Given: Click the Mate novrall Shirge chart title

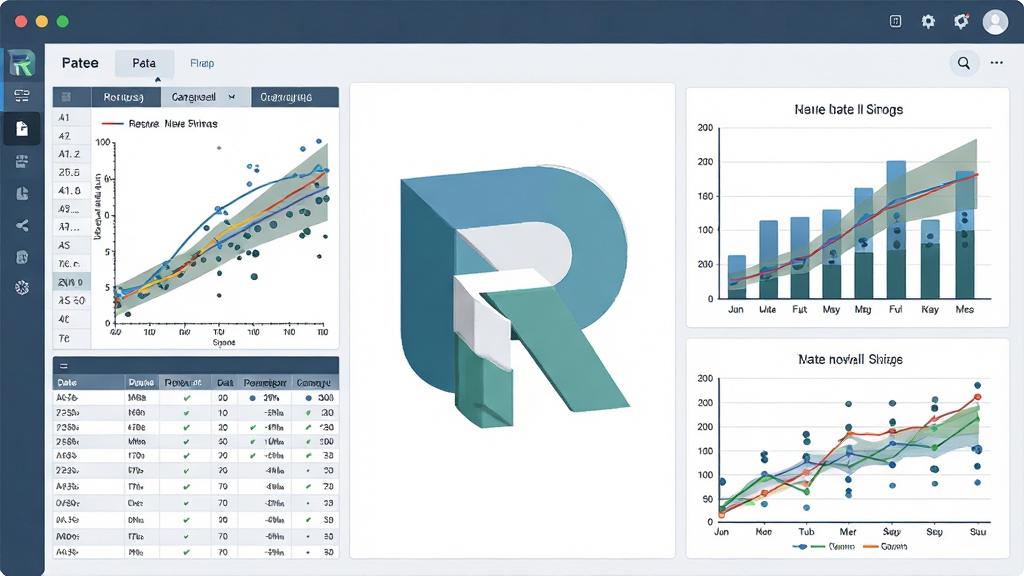Looking at the screenshot, I should click(x=850, y=359).
